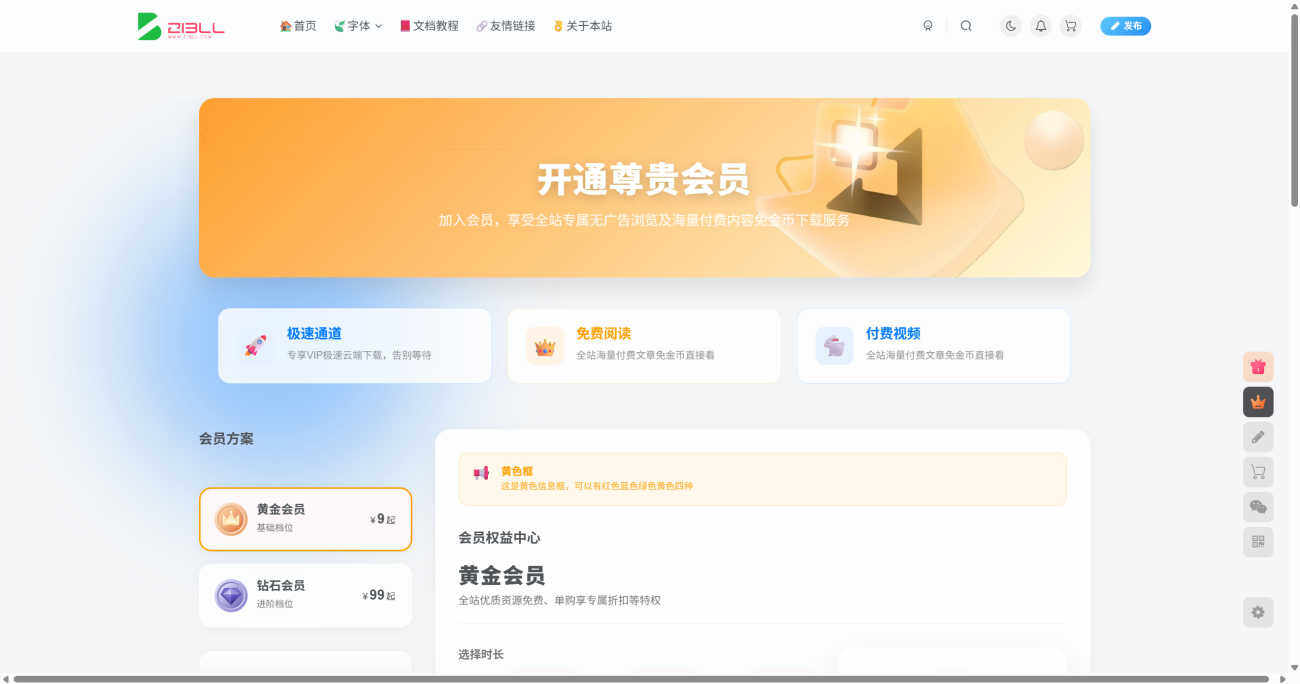Click the blue 发布 button
This screenshot has width=1300, height=684.
(1125, 26)
